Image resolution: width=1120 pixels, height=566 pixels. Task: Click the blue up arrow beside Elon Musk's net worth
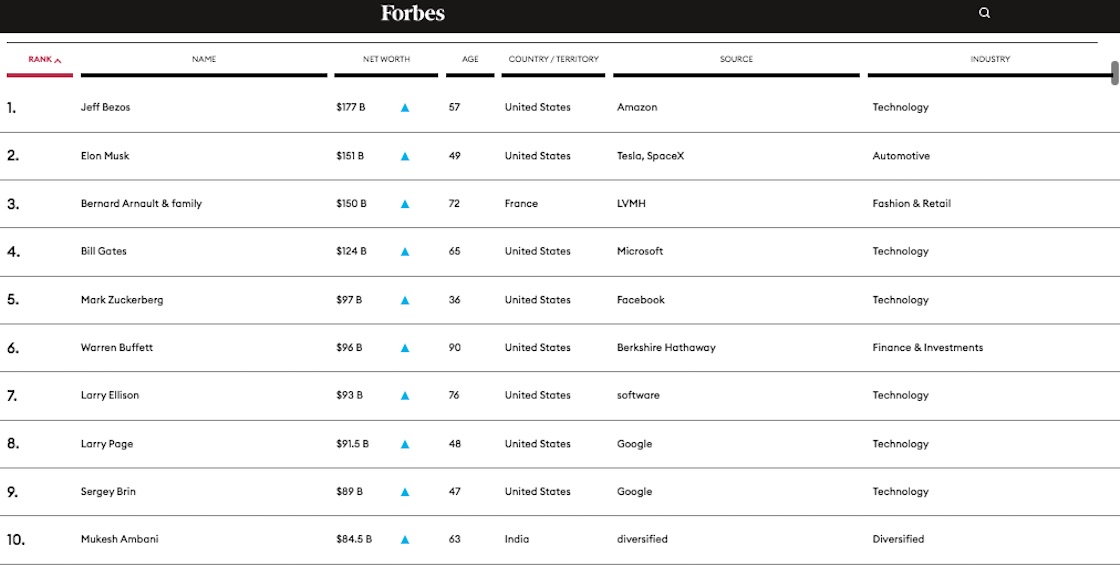pyautogui.click(x=405, y=156)
